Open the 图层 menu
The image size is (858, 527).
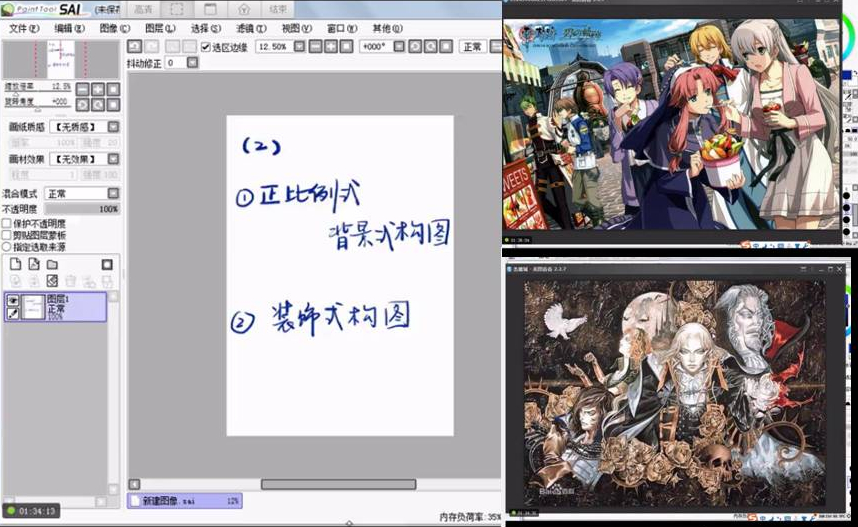click(160, 28)
